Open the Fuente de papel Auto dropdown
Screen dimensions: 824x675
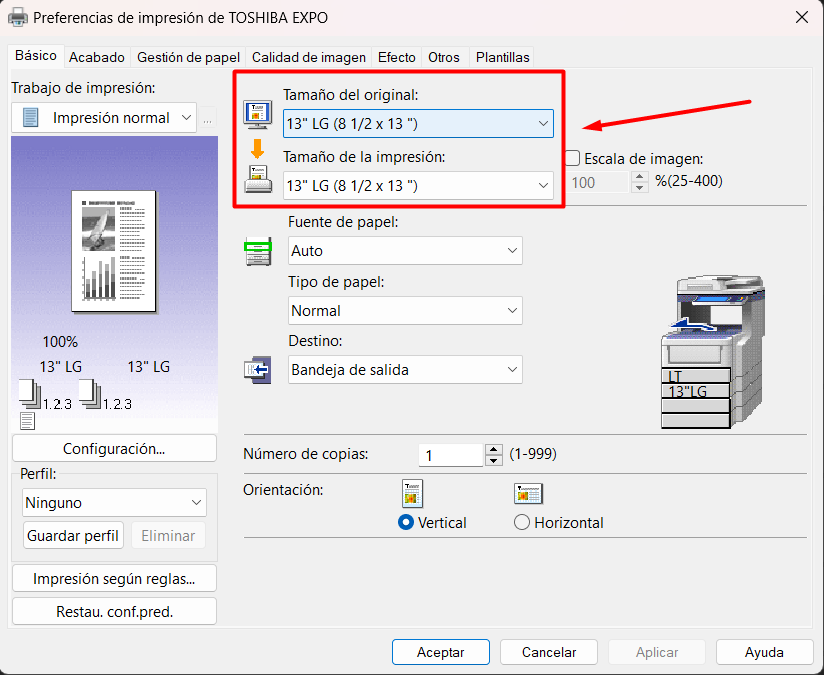tap(405, 251)
